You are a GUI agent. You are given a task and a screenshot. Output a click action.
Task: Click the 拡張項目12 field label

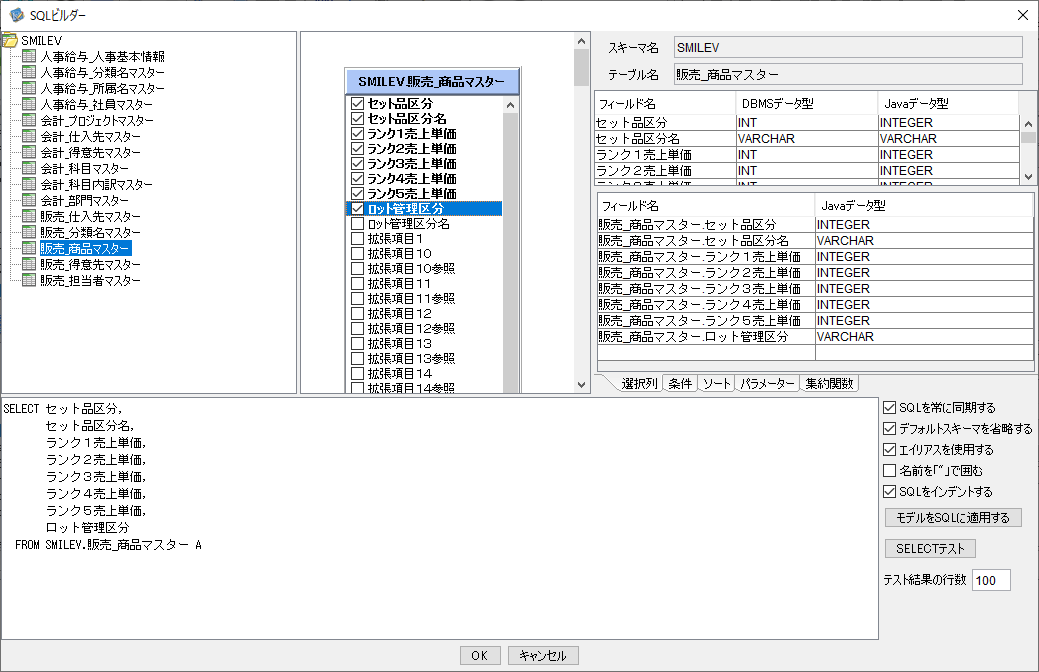(x=400, y=313)
